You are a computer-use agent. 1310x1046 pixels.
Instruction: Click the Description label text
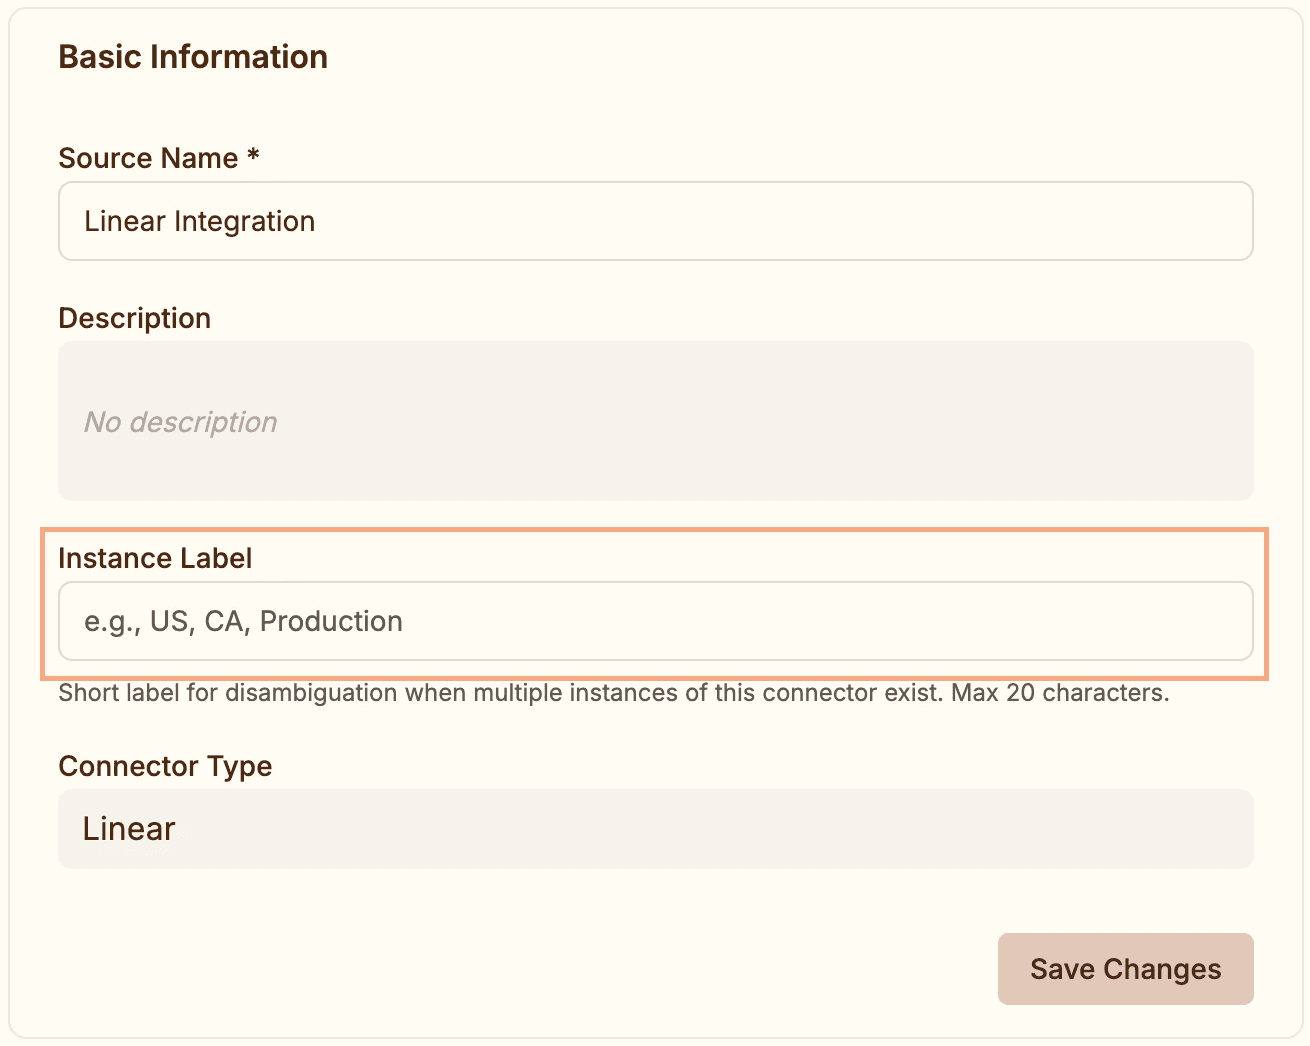click(134, 318)
